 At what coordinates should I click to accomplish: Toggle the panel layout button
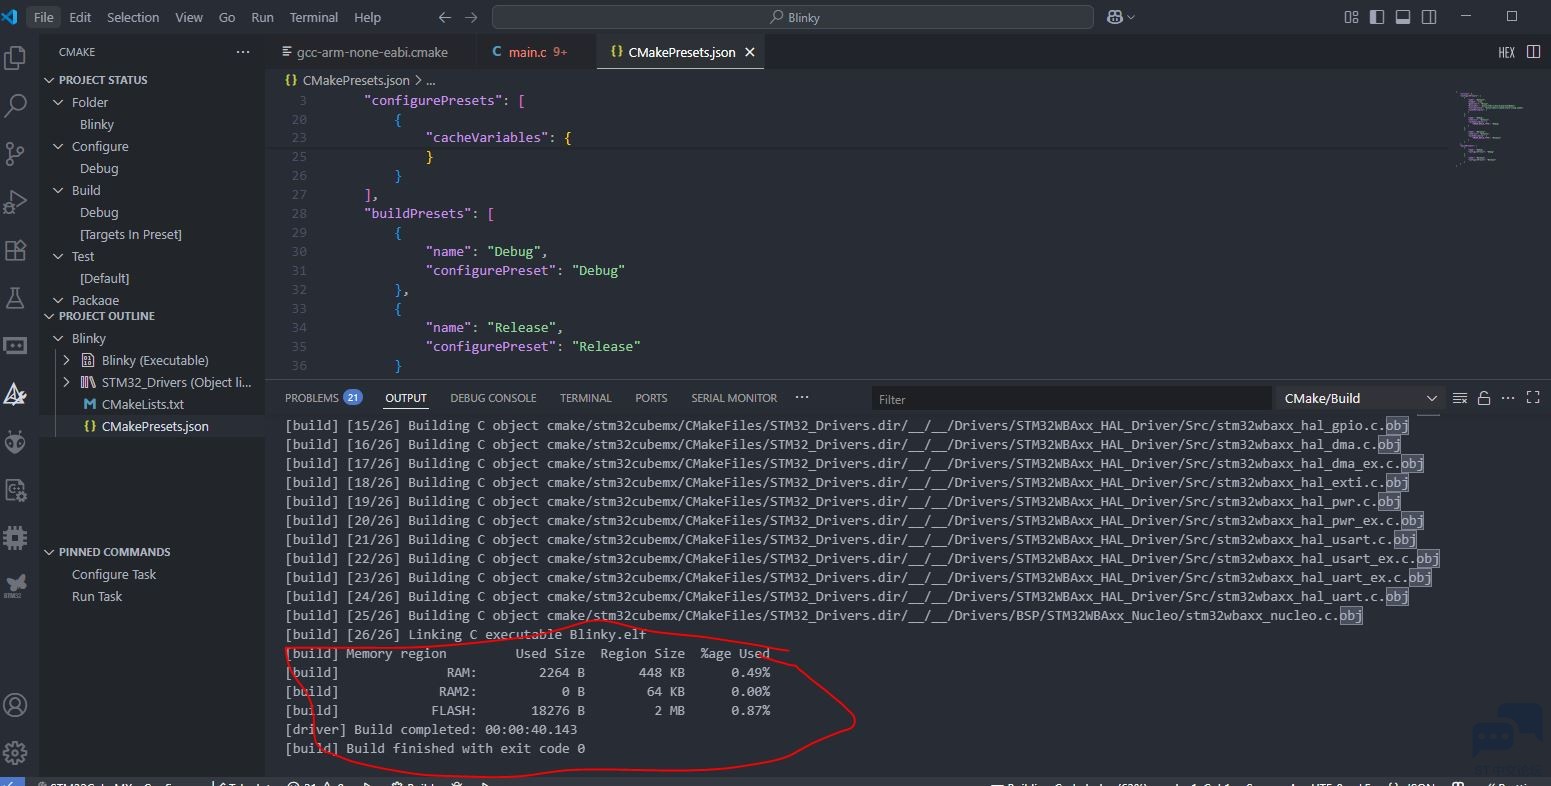coord(1403,17)
